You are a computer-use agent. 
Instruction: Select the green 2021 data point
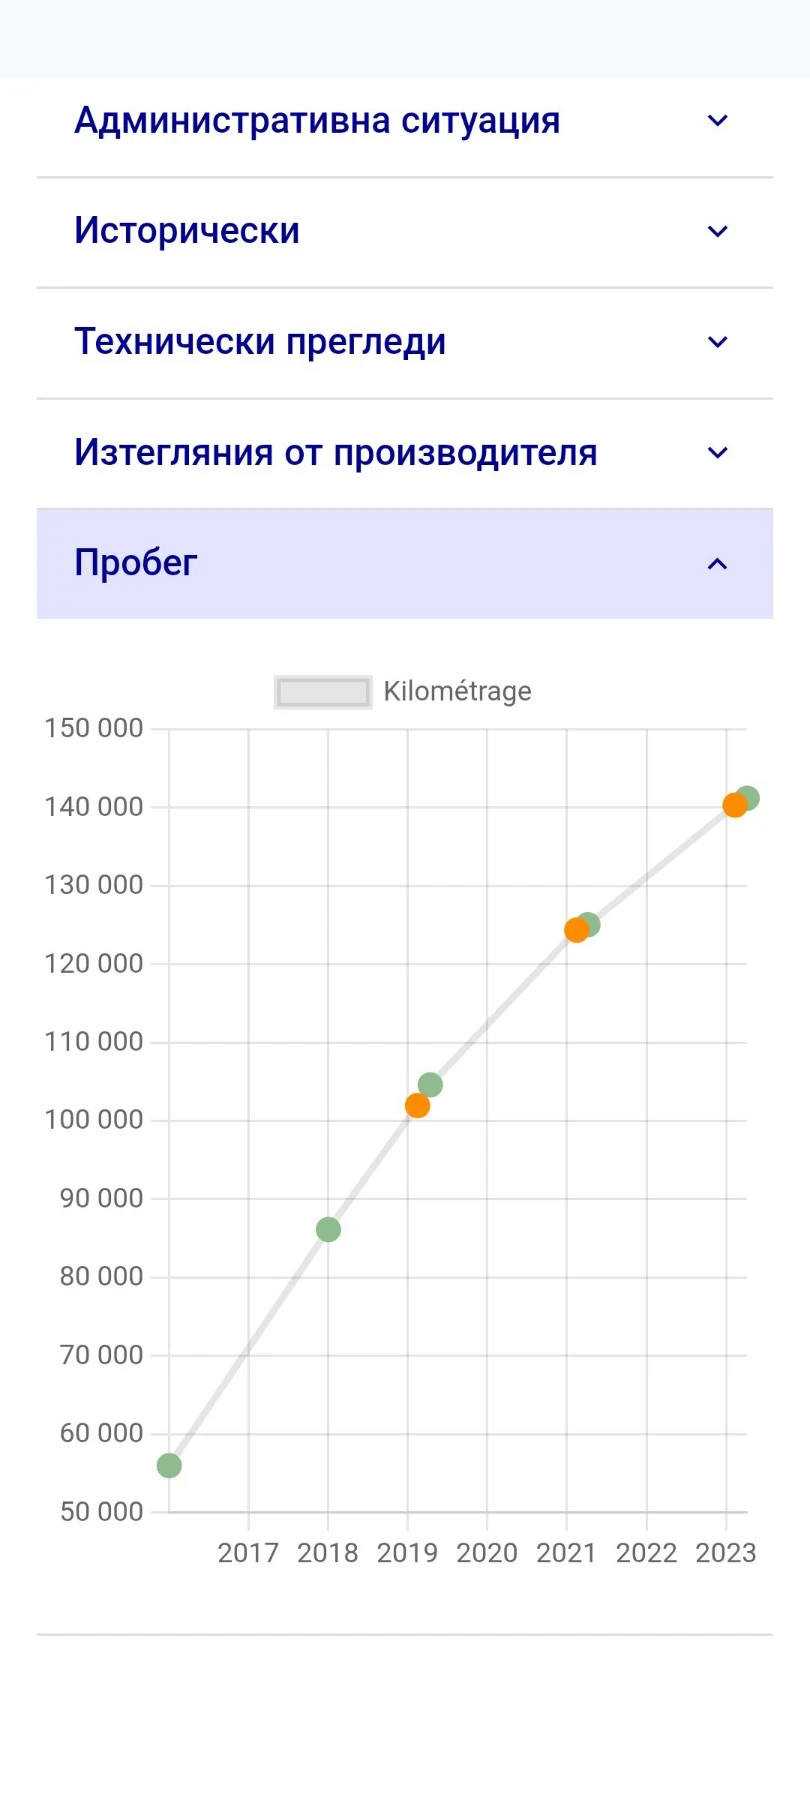tap(589, 925)
